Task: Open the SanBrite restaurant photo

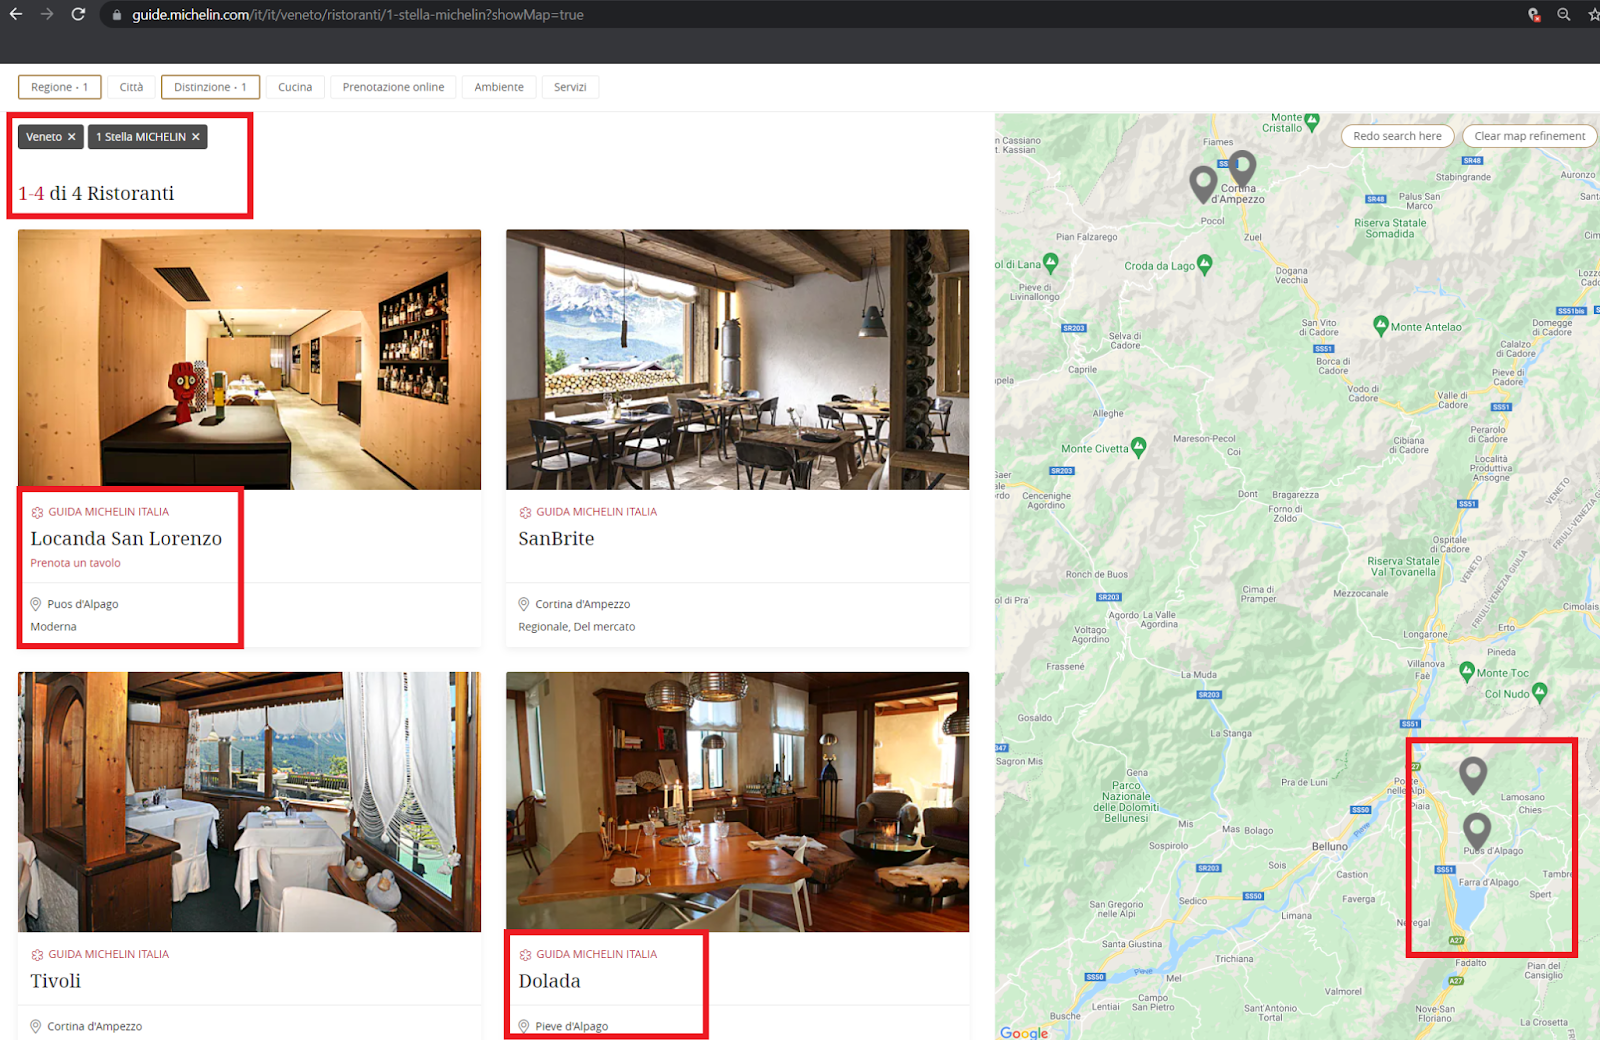Action: pyautogui.click(x=737, y=360)
